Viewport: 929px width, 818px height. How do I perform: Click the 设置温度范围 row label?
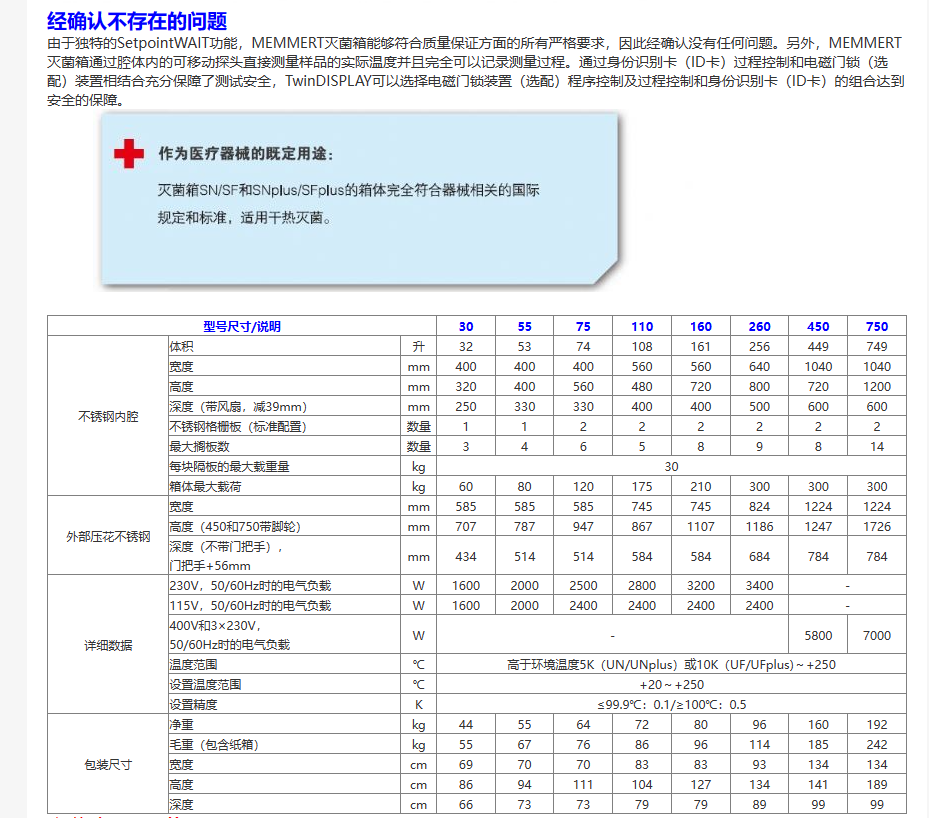click(205, 685)
